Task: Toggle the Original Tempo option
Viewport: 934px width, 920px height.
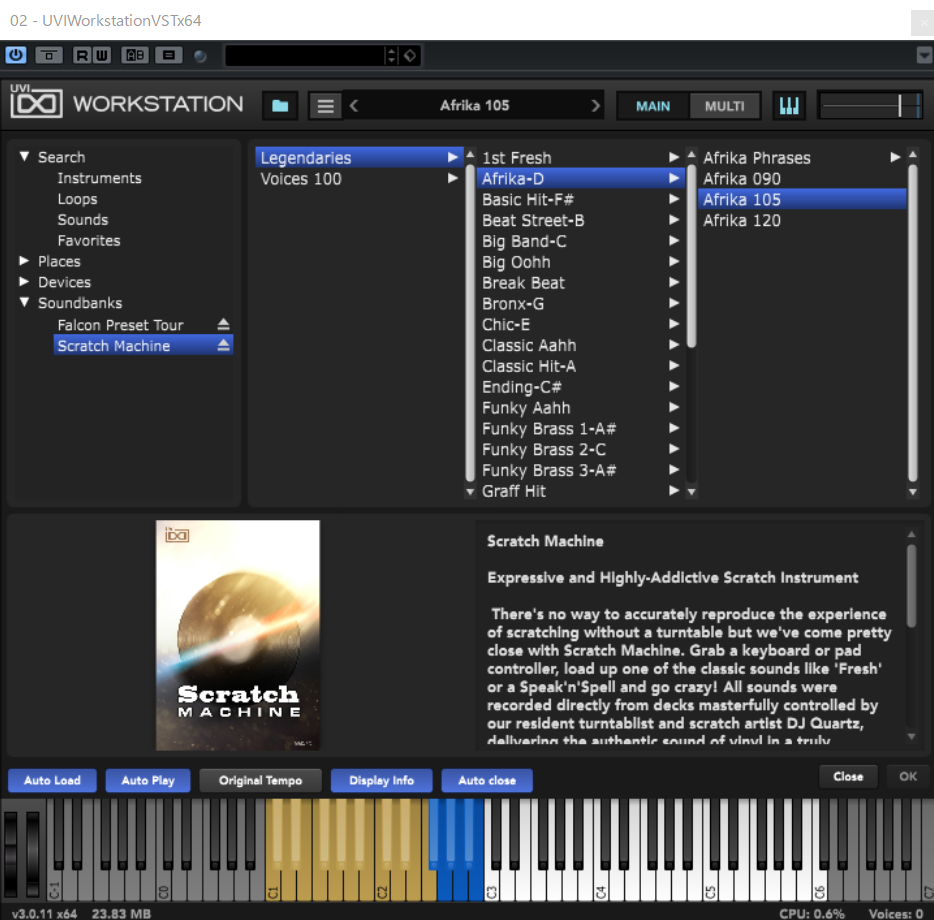Action: coord(260,780)
